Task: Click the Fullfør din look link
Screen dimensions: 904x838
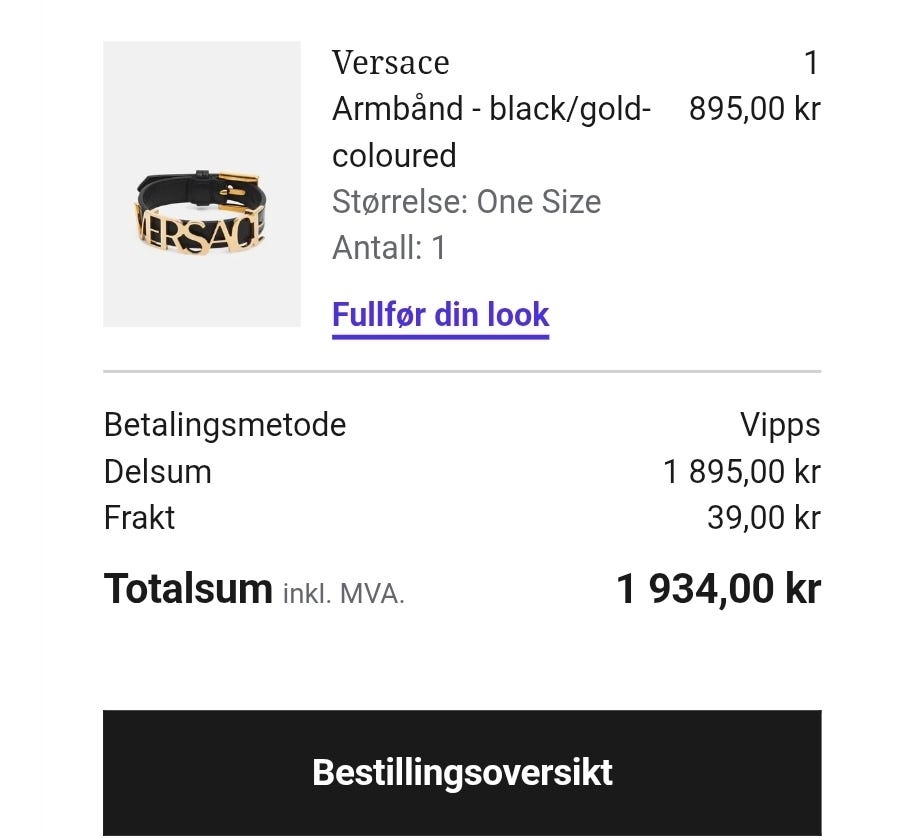Action: click(440, 314)
